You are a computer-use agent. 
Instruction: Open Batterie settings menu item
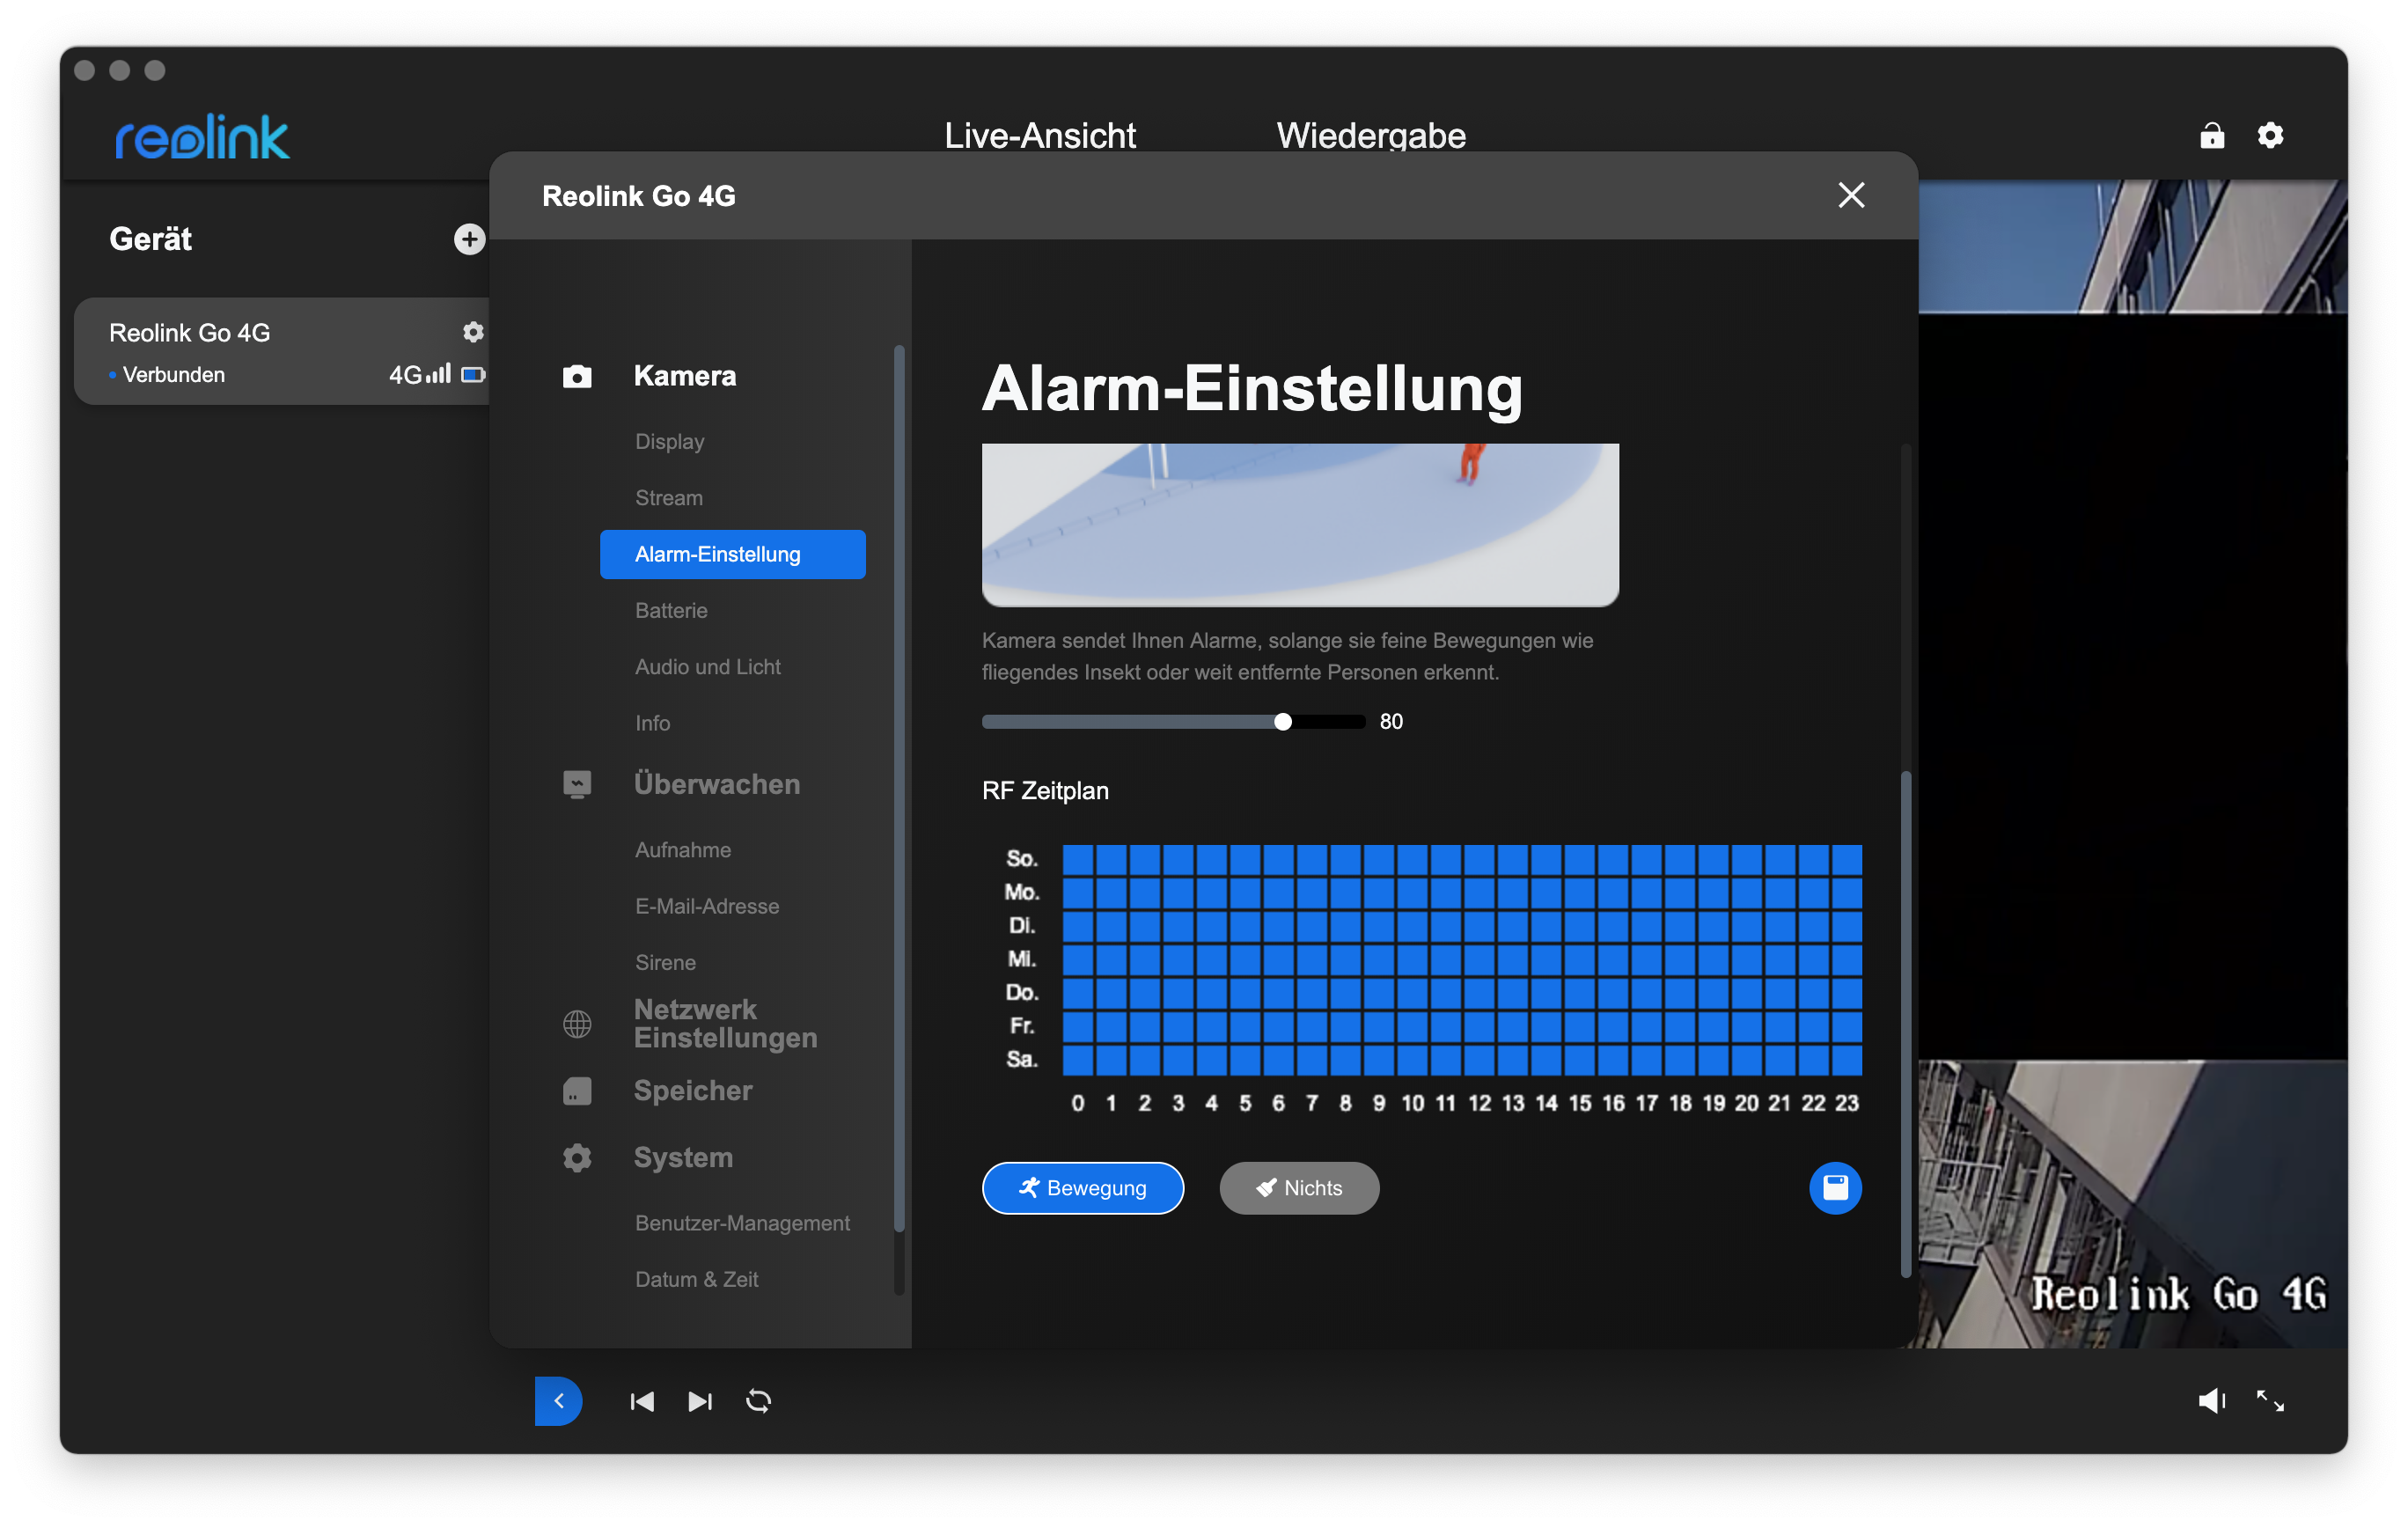(x=671, y=610)
